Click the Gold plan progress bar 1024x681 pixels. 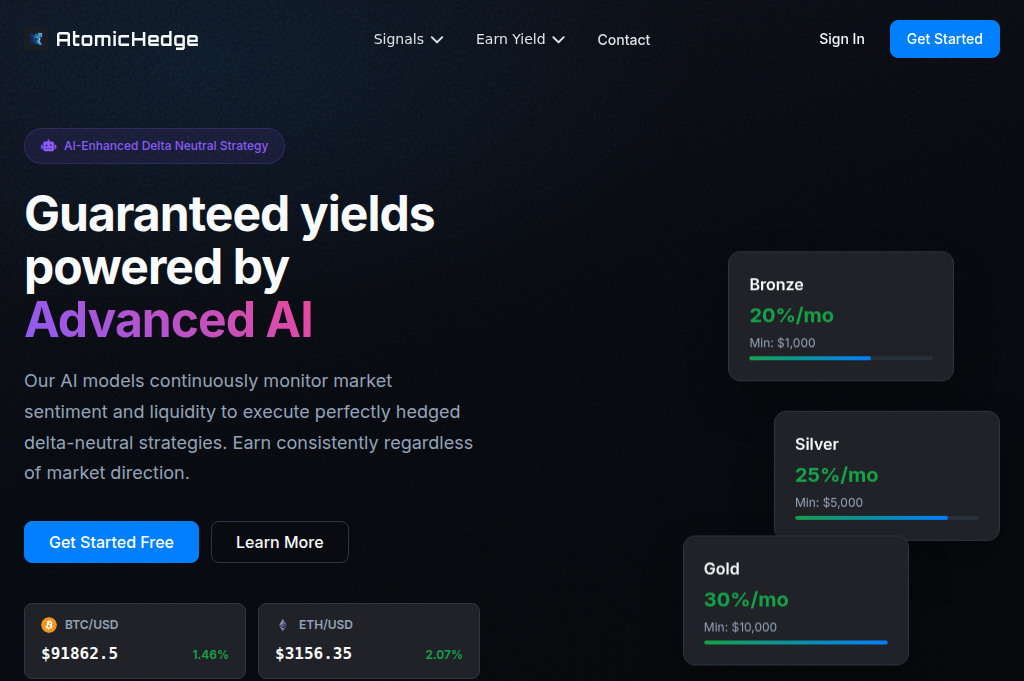(x=795, y=642)
